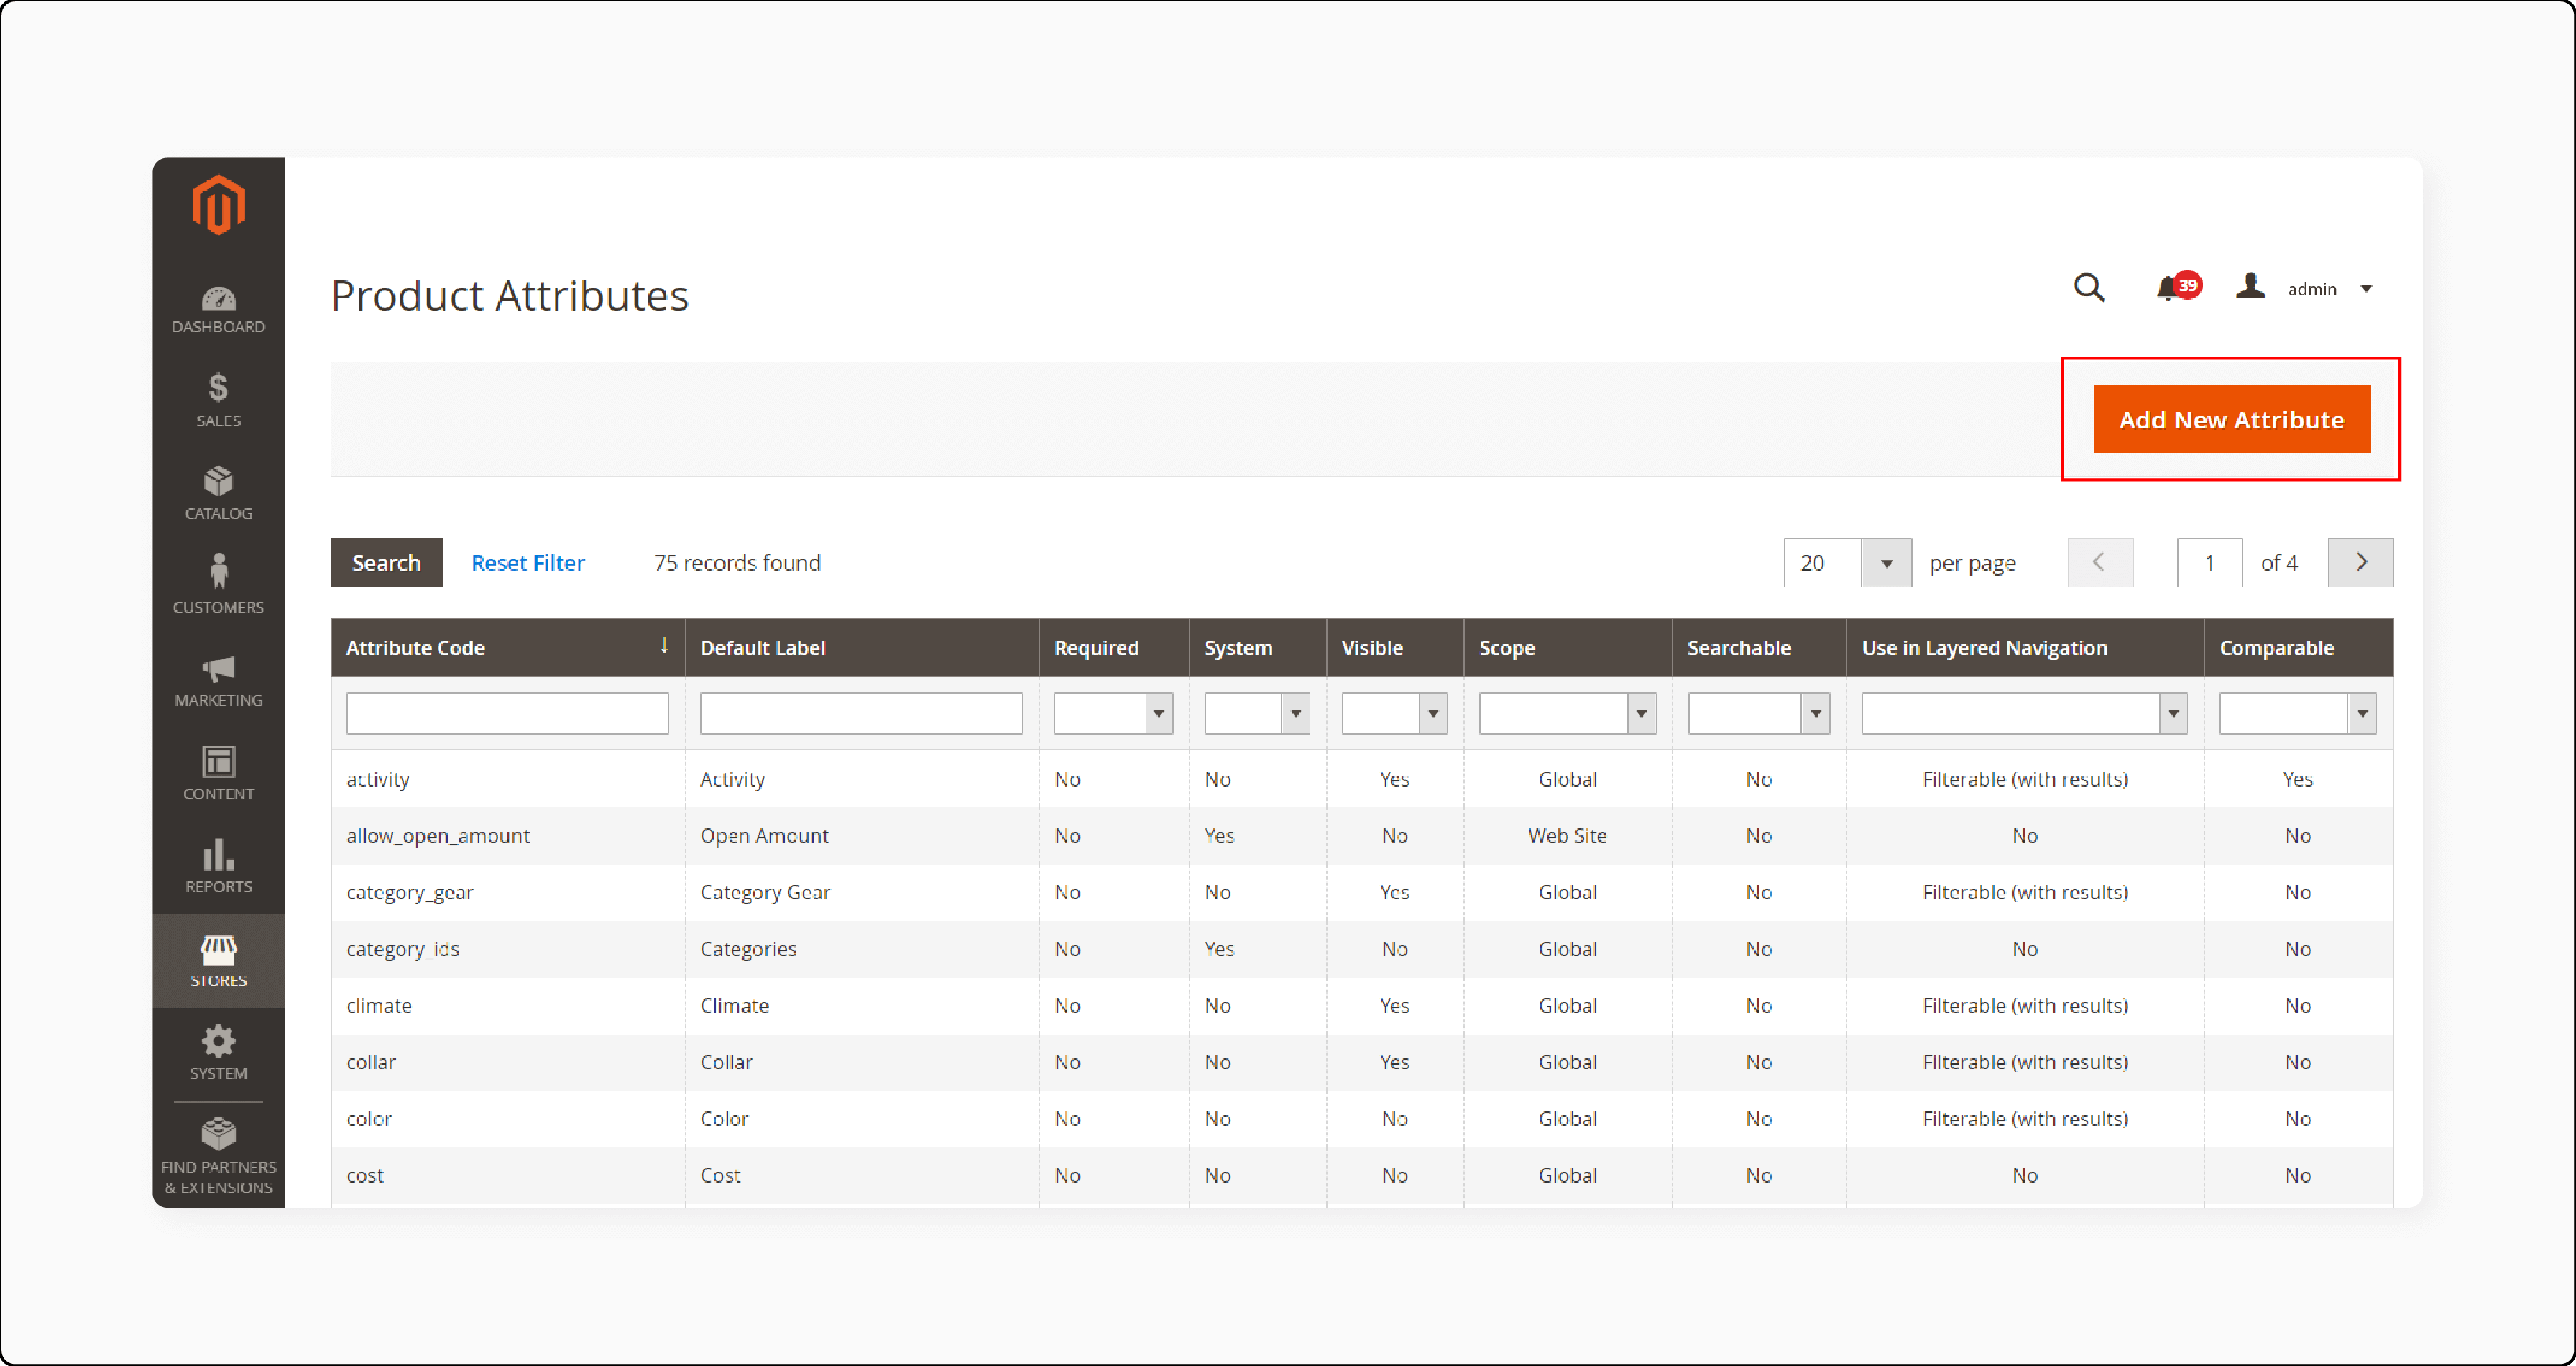Sort by Scope column header

[1567, 647]
